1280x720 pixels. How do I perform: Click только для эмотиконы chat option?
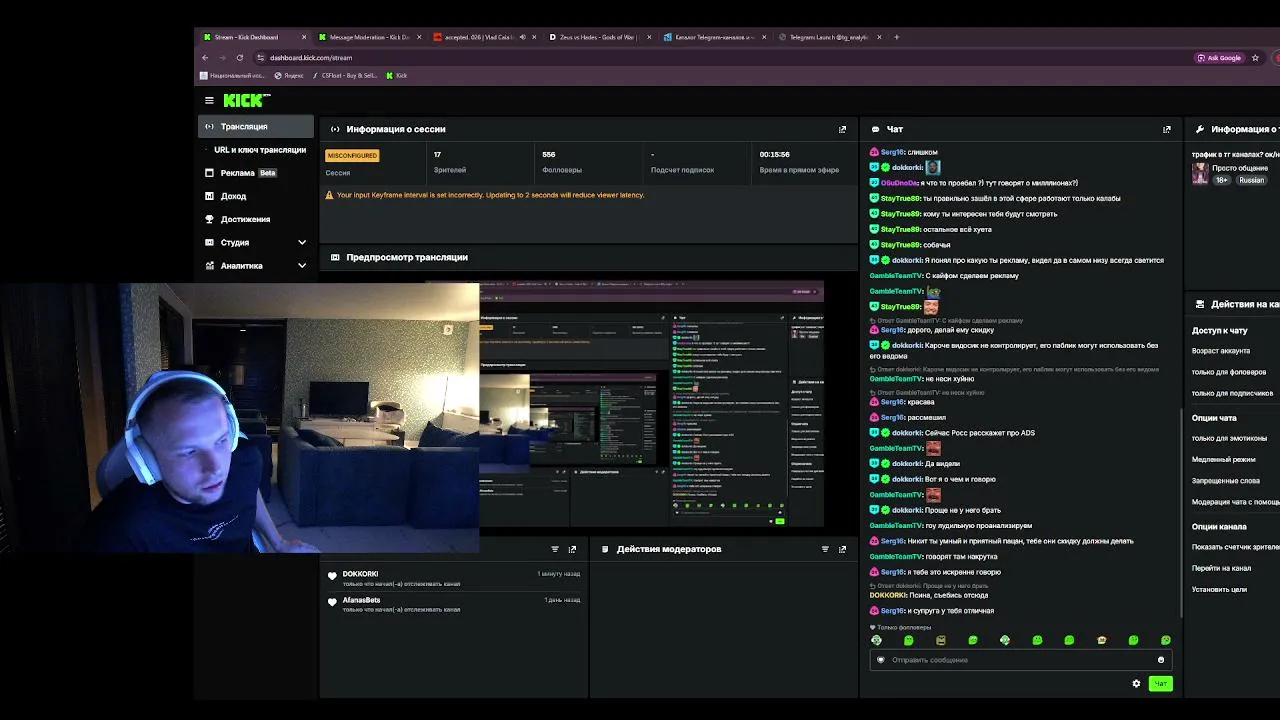1229,438
